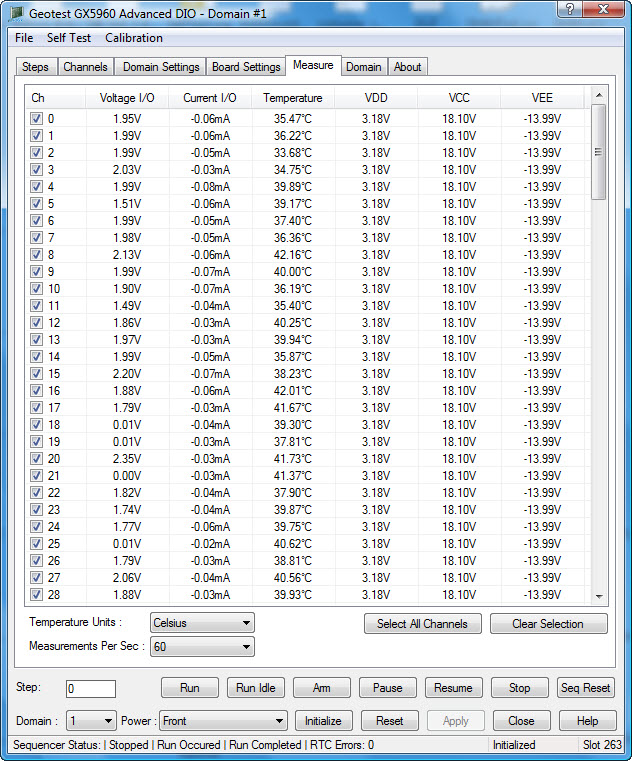Viewport: 632px width, 761px height.
Task: Click the Initialized status bar text
Action: click(514, 744)
